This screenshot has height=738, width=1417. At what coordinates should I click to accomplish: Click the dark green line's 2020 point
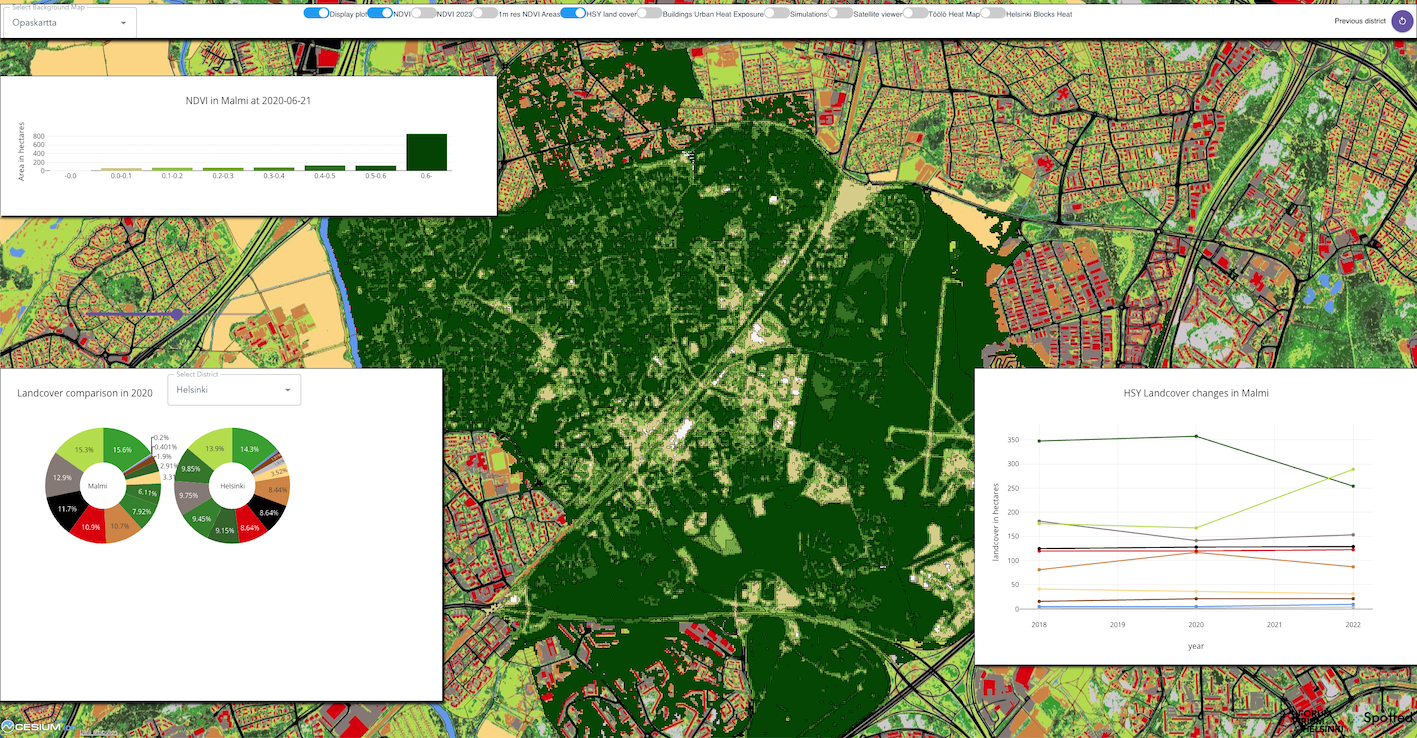click(1196, 436)
